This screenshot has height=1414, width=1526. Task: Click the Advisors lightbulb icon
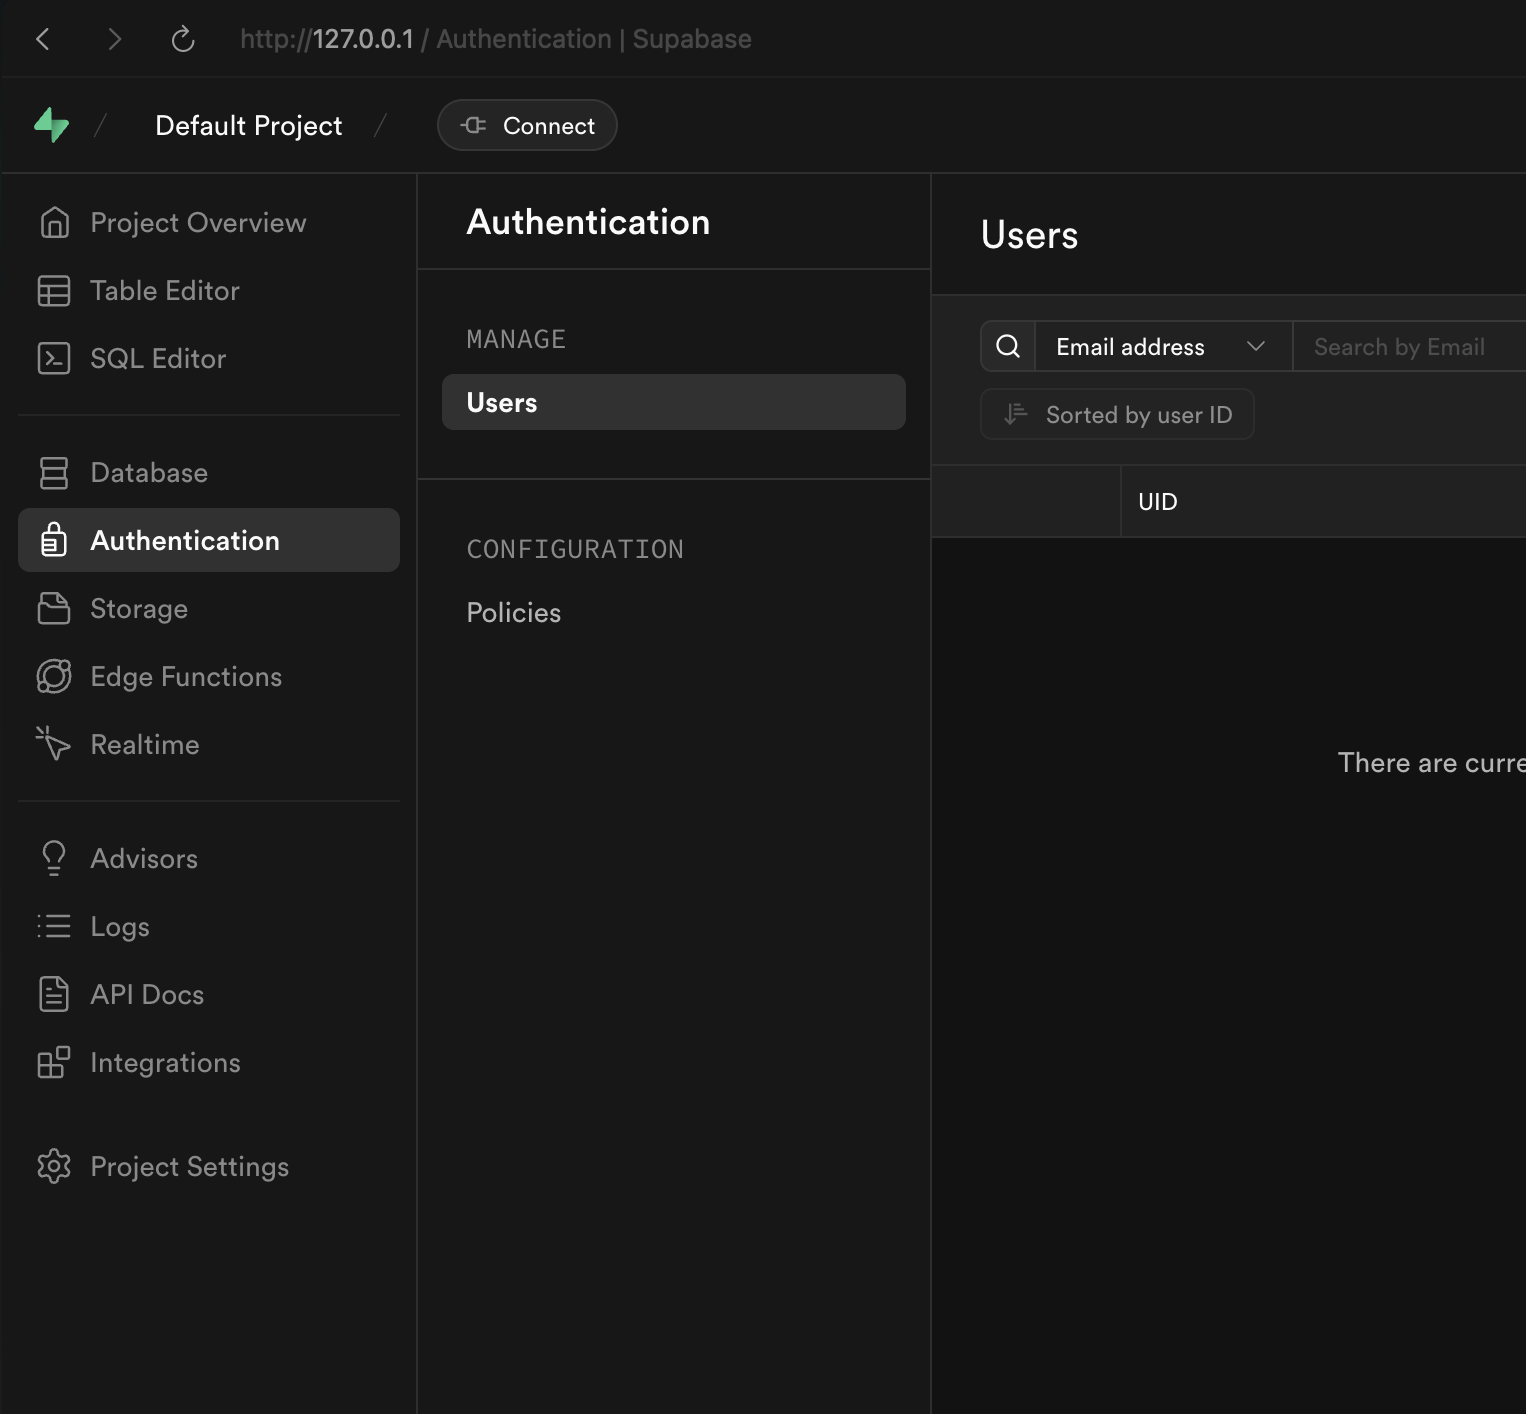[54, 859]
